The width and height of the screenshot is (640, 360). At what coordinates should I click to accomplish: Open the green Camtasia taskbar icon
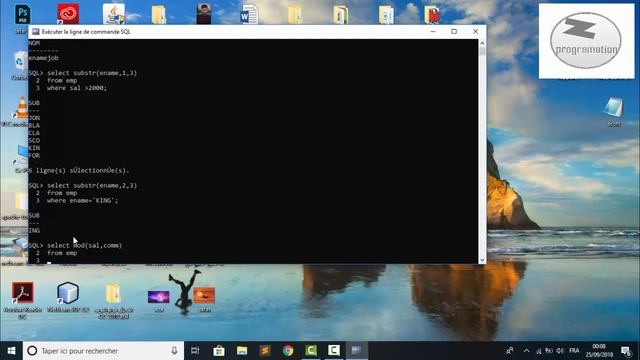311,351
